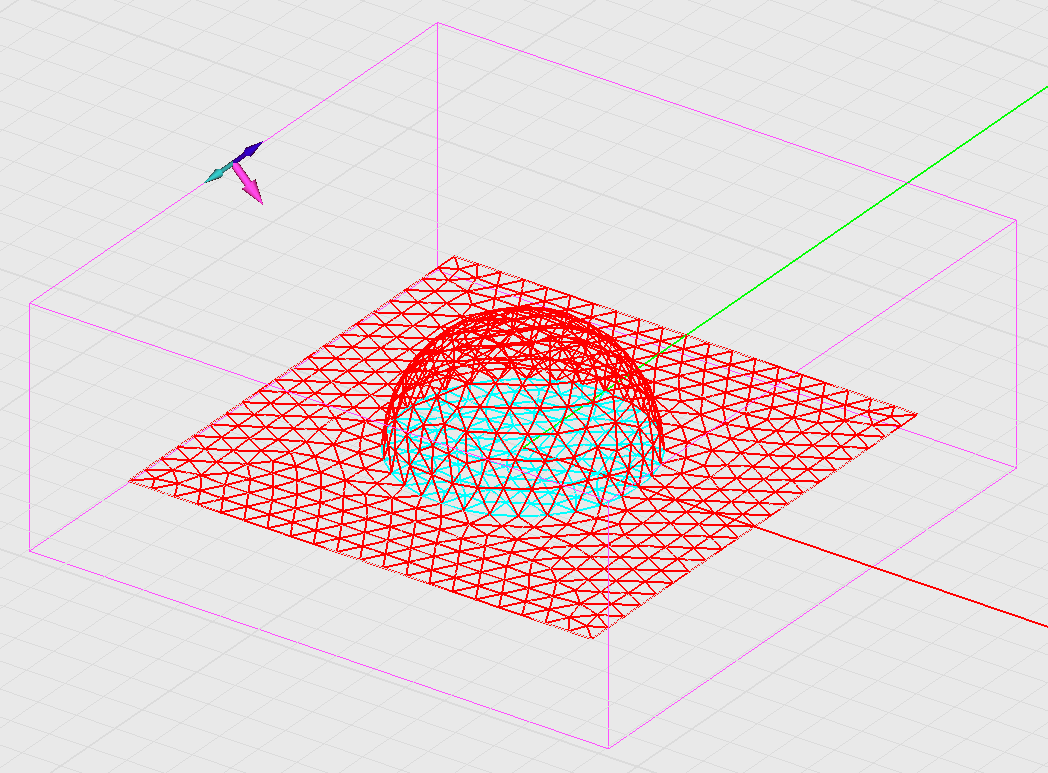Viewport: 1048px width, 773px height.
Task: Click the nearest bottom corner of the magenta bounding box
Action: 609,748
